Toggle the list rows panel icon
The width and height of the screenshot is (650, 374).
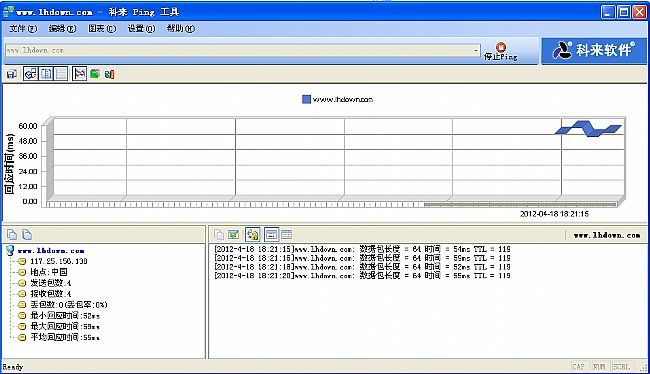[x=61, y=74]
